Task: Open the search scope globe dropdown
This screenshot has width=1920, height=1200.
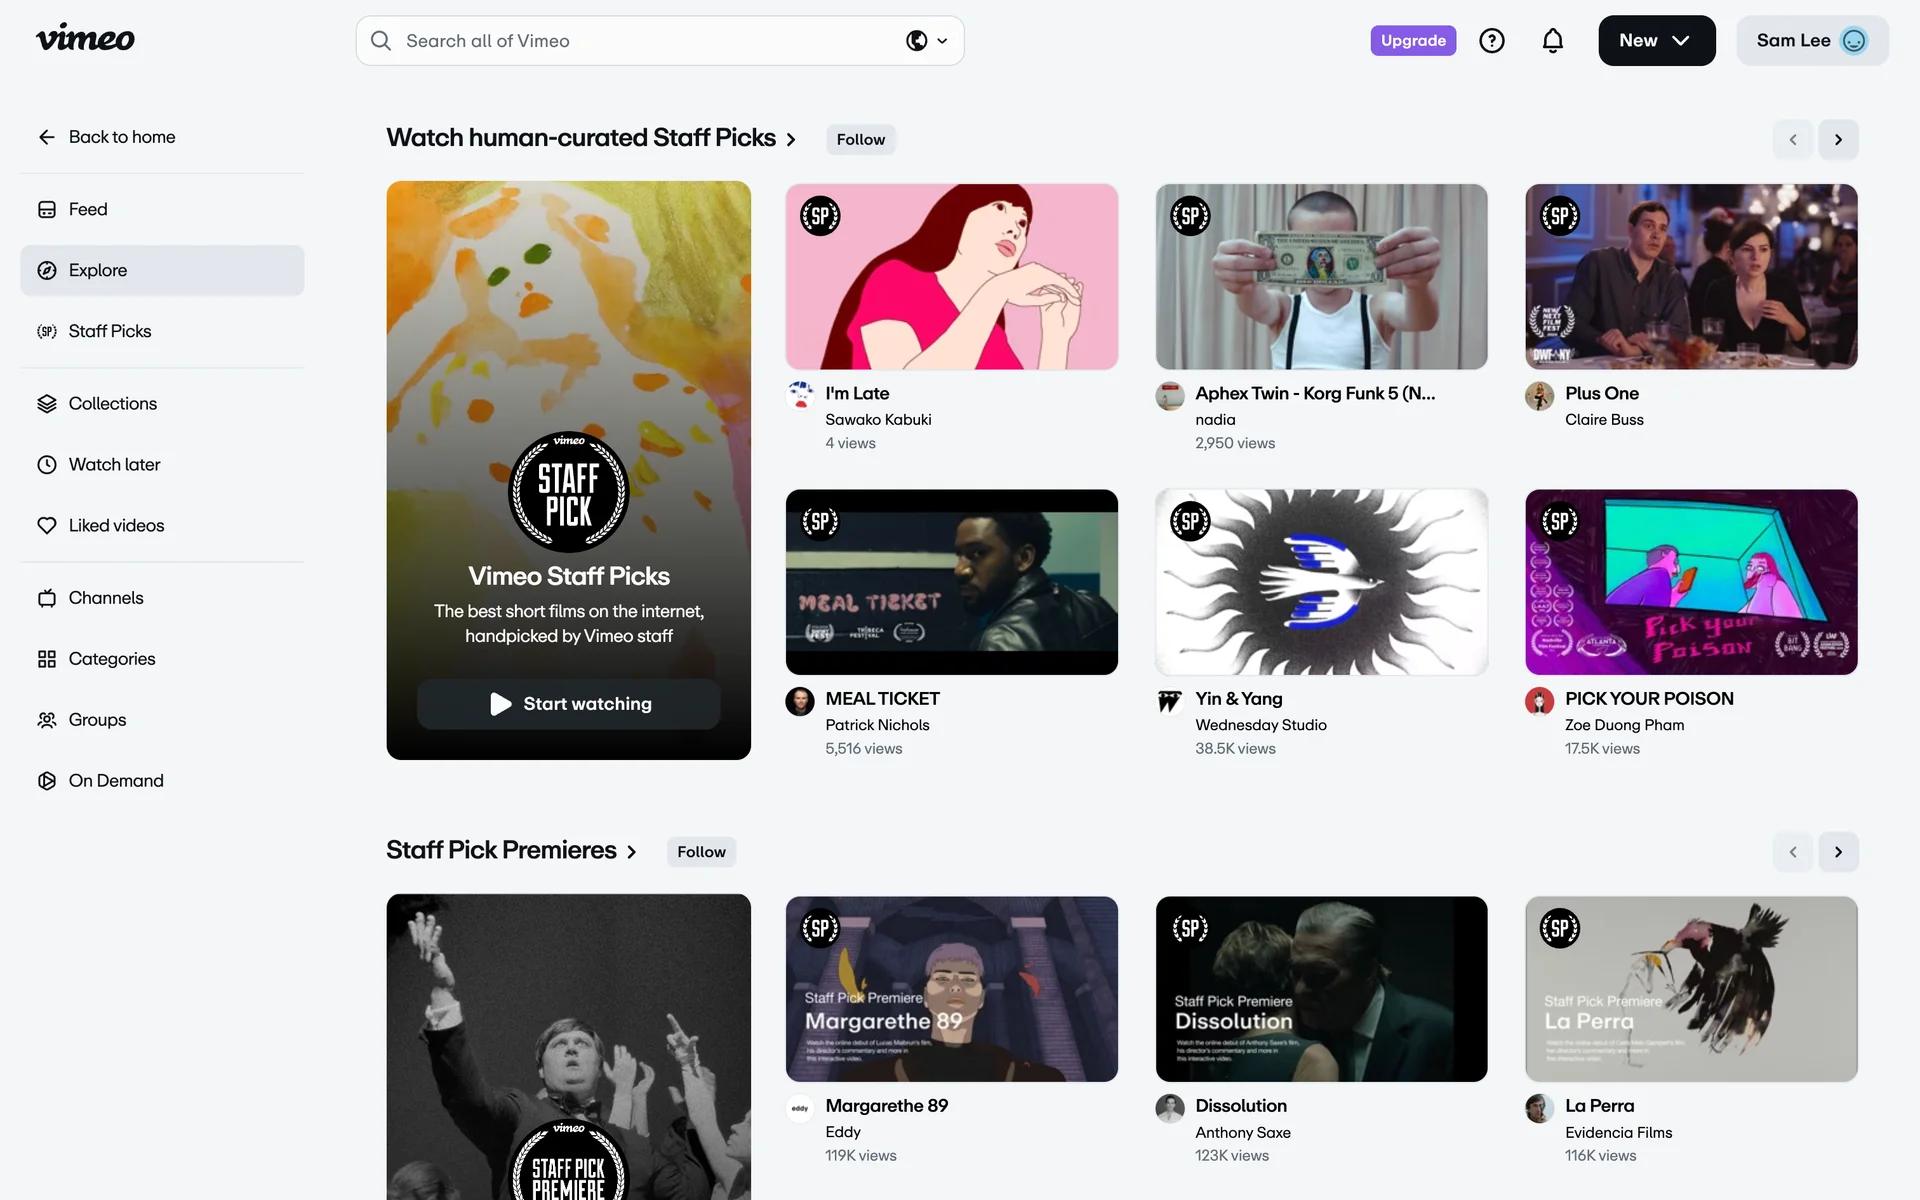Action: point(926,41)
